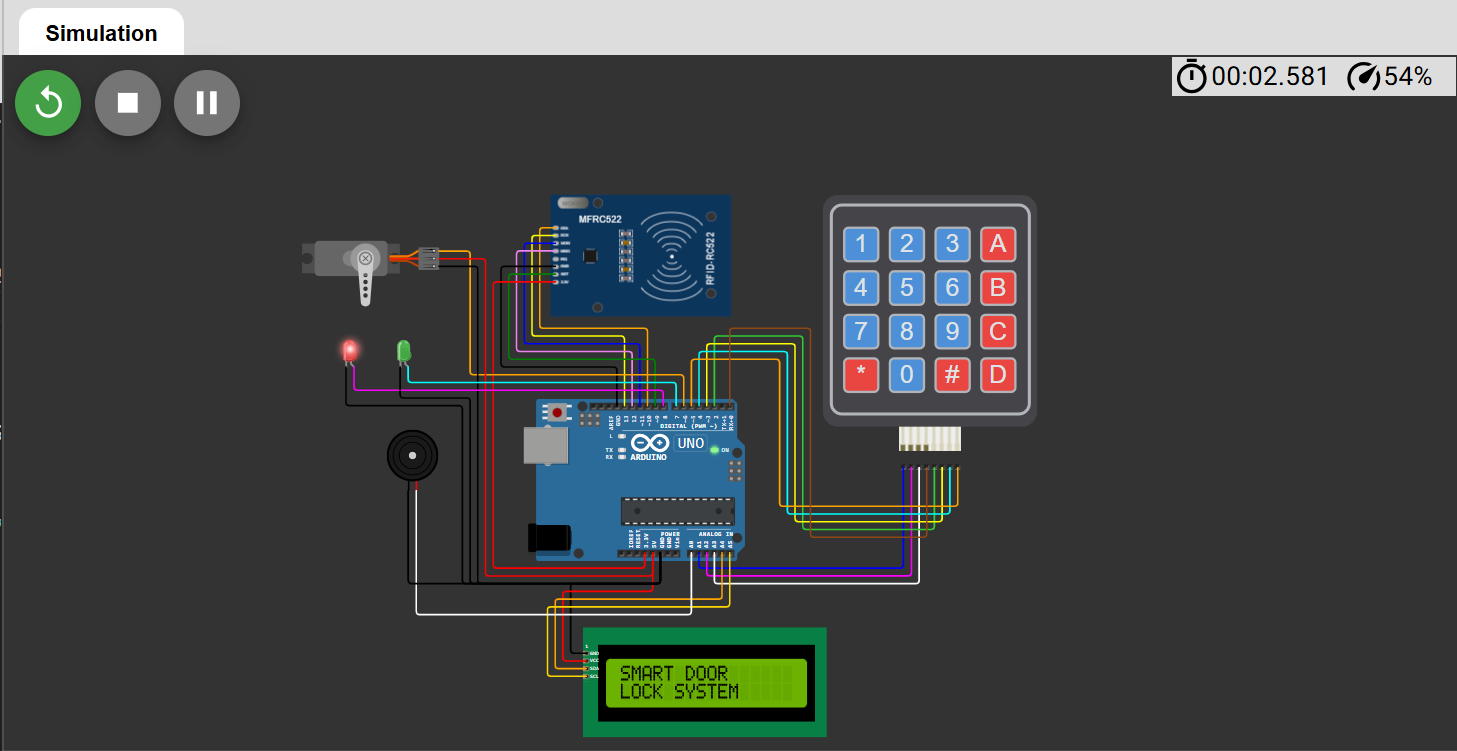Tap red keypad key D

pos(998,375)
